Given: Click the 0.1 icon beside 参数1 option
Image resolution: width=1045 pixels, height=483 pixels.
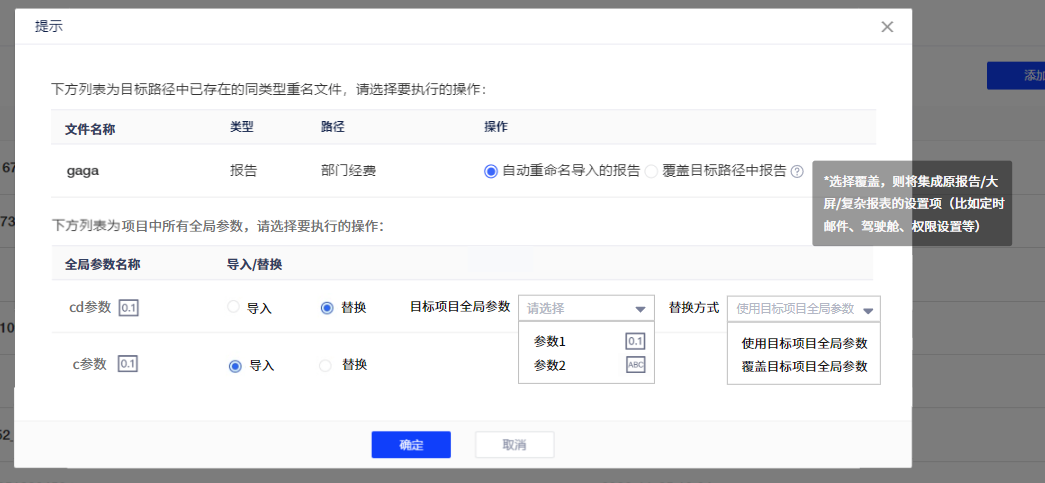Looking at the screenshot, I should pos(635,342).
